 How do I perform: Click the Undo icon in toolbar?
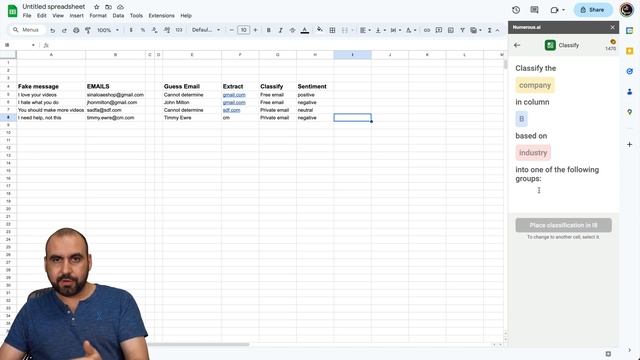click(x=52, y=30)
